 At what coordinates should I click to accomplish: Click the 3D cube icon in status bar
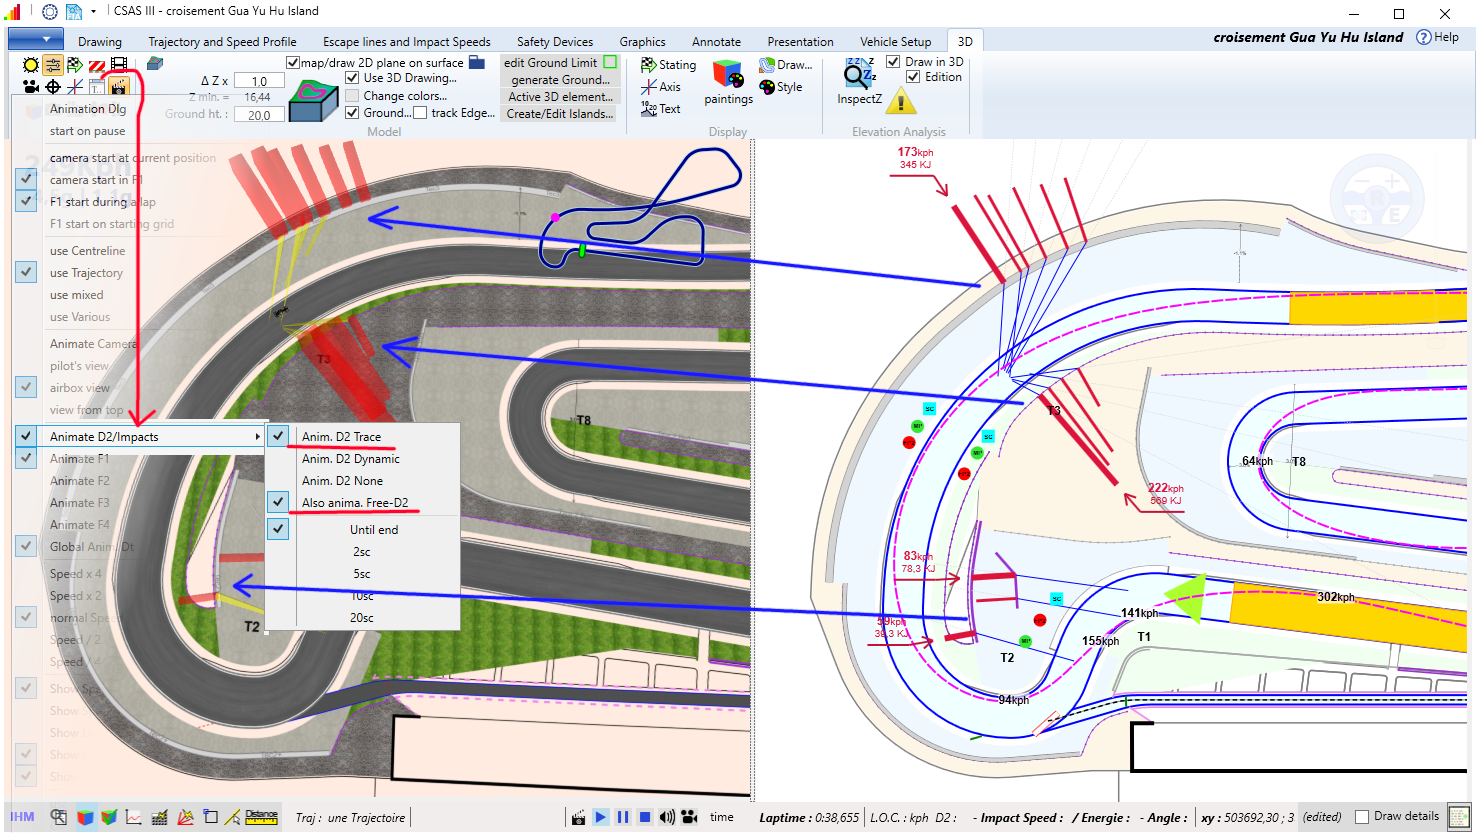(x=86, y=817)
